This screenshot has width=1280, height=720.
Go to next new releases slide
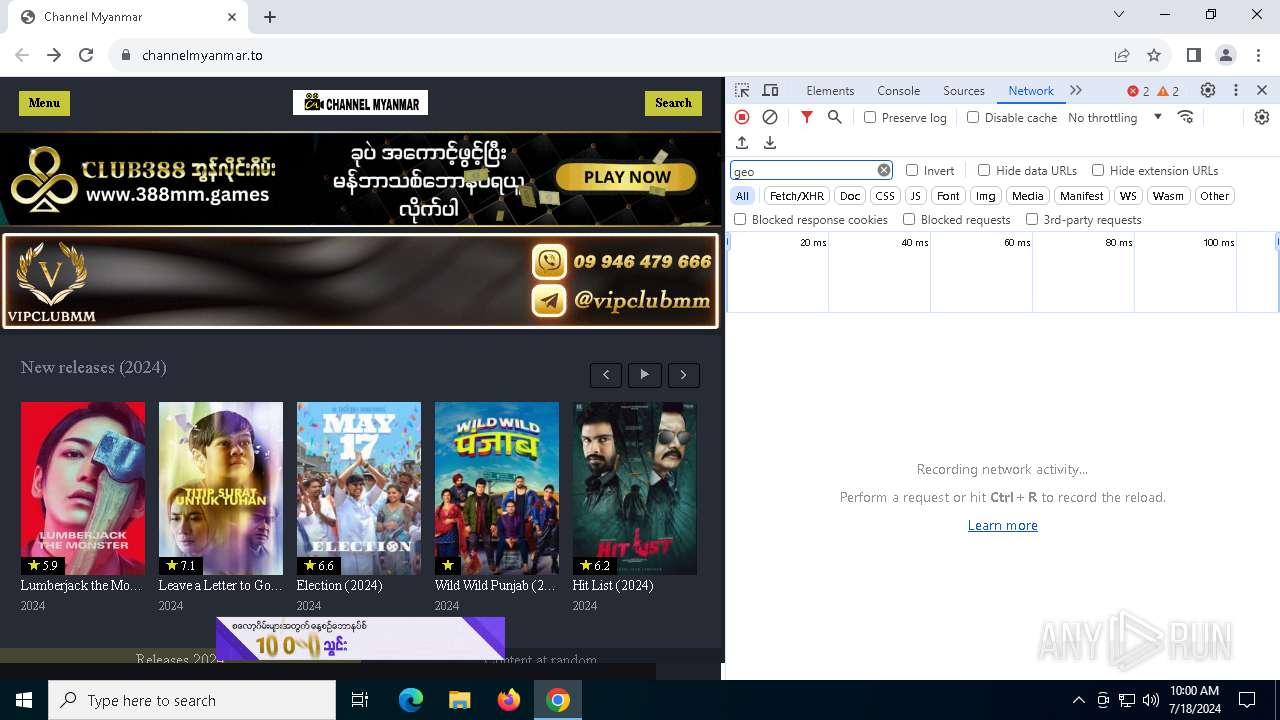(684, 375)
